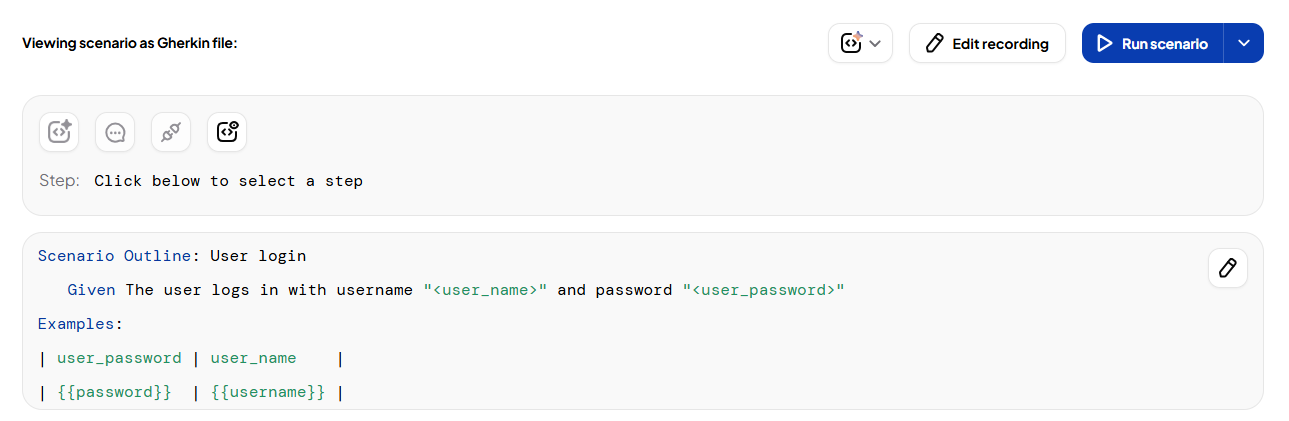Open the AI code dropdown beside Edit recording
Viewport: 1289px width, 421px height.
860,44
